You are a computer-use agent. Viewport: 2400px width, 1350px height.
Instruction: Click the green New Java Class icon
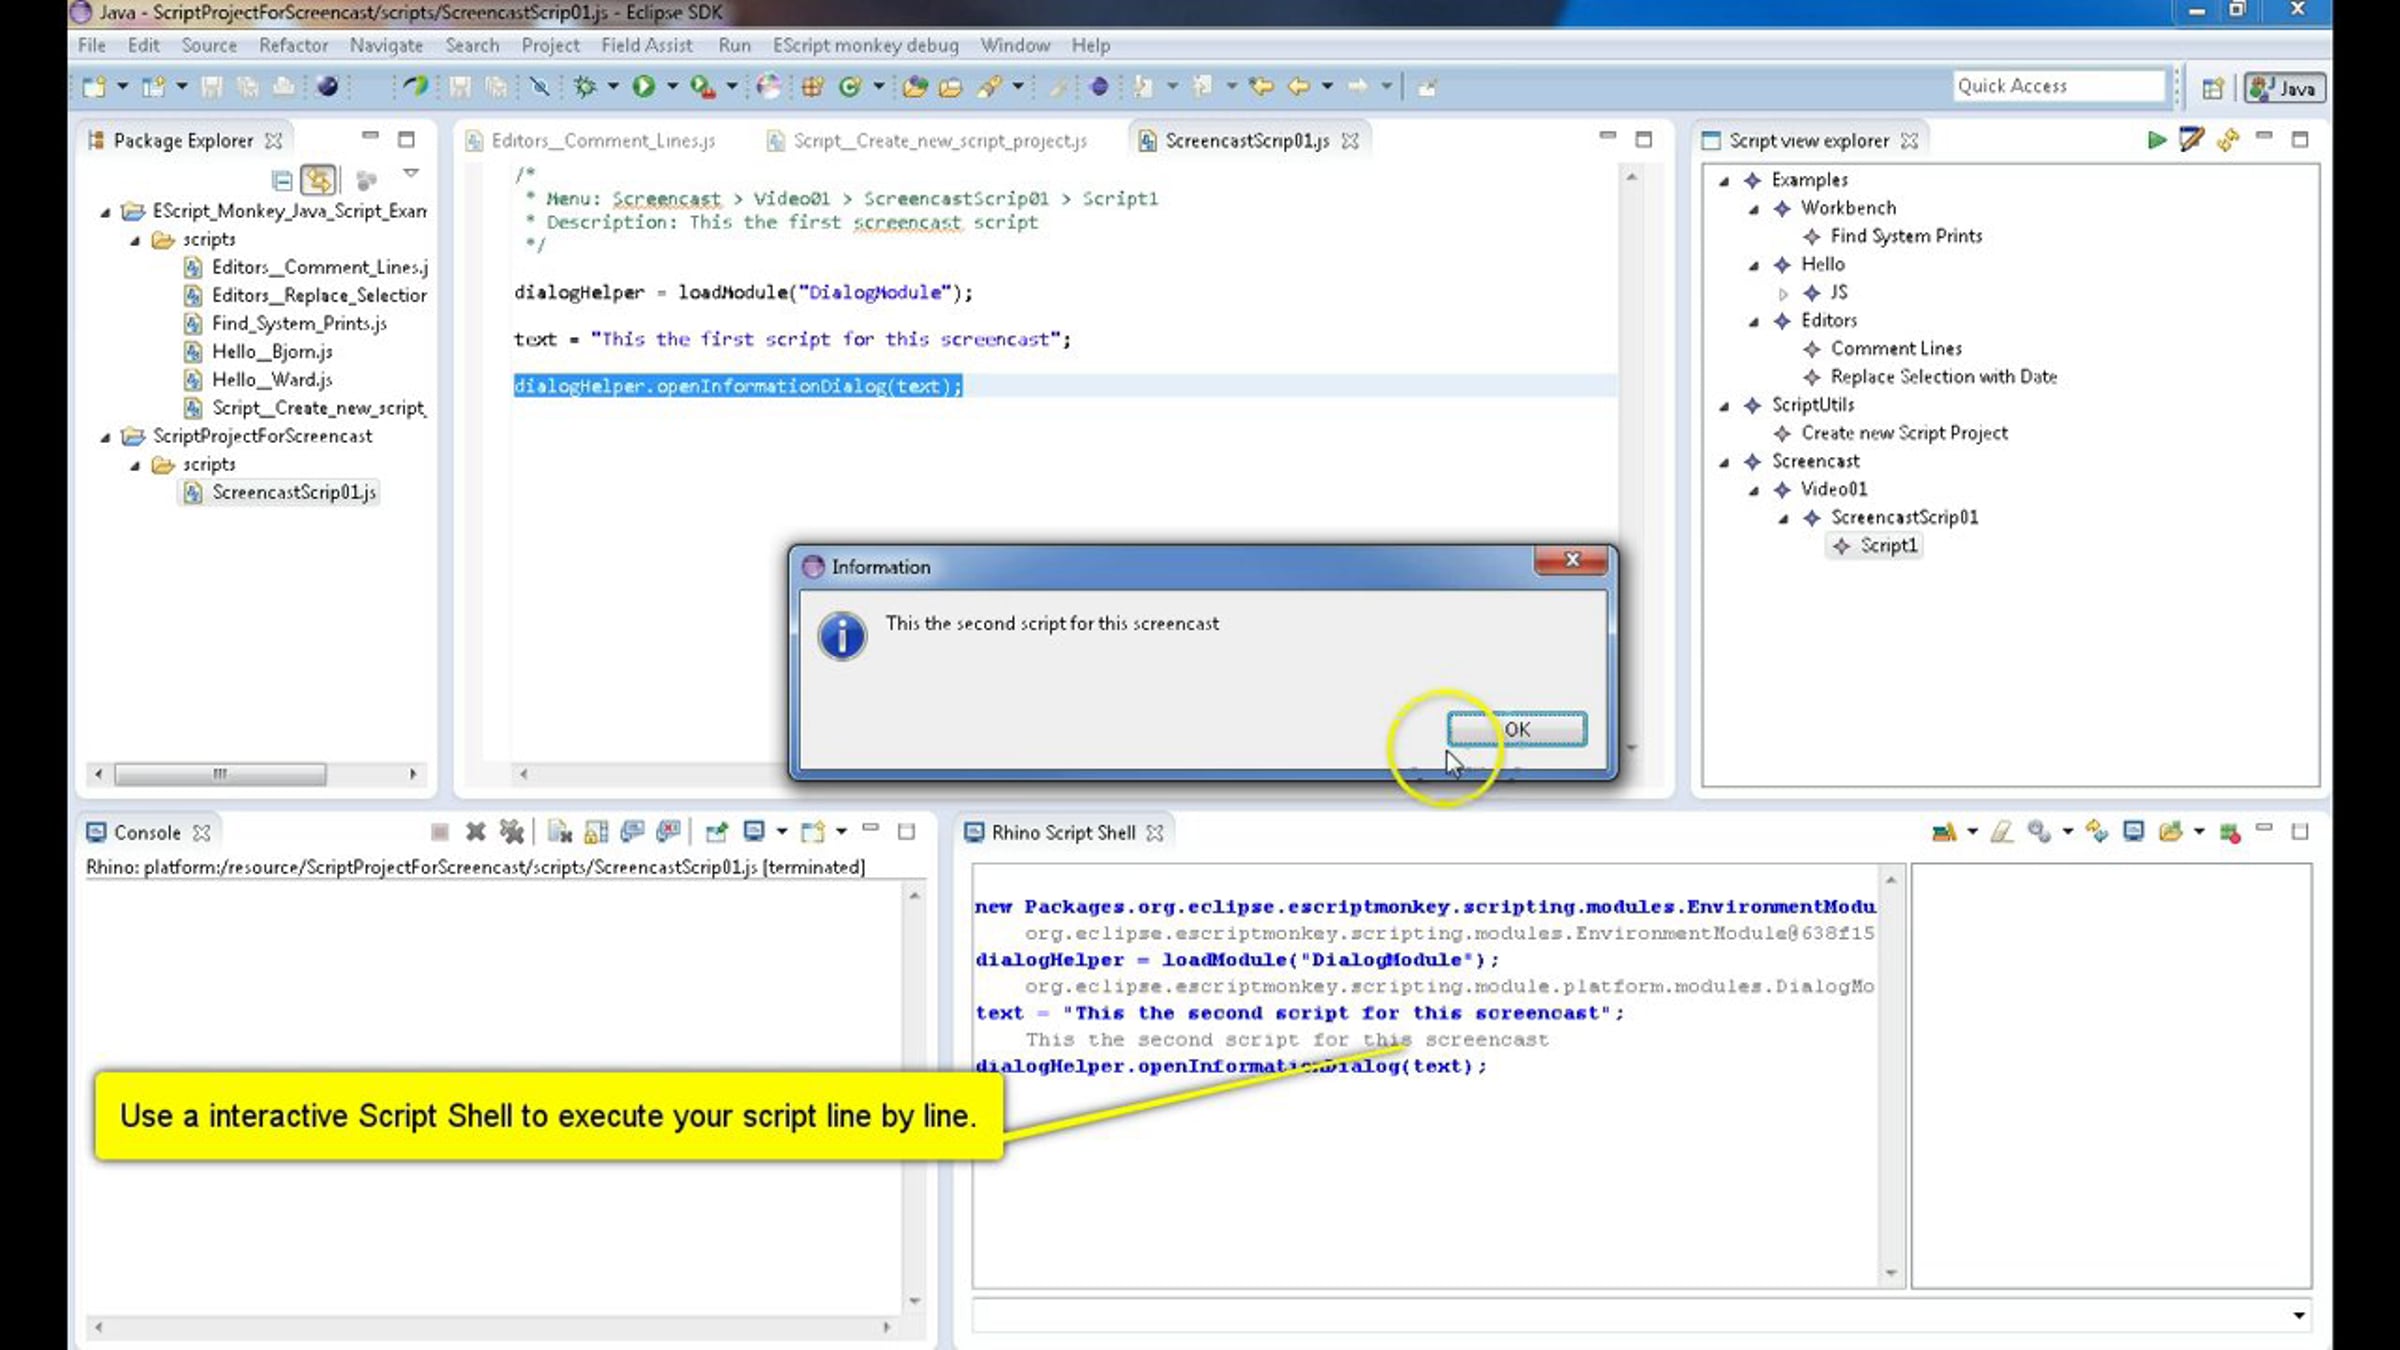(849, 87)
